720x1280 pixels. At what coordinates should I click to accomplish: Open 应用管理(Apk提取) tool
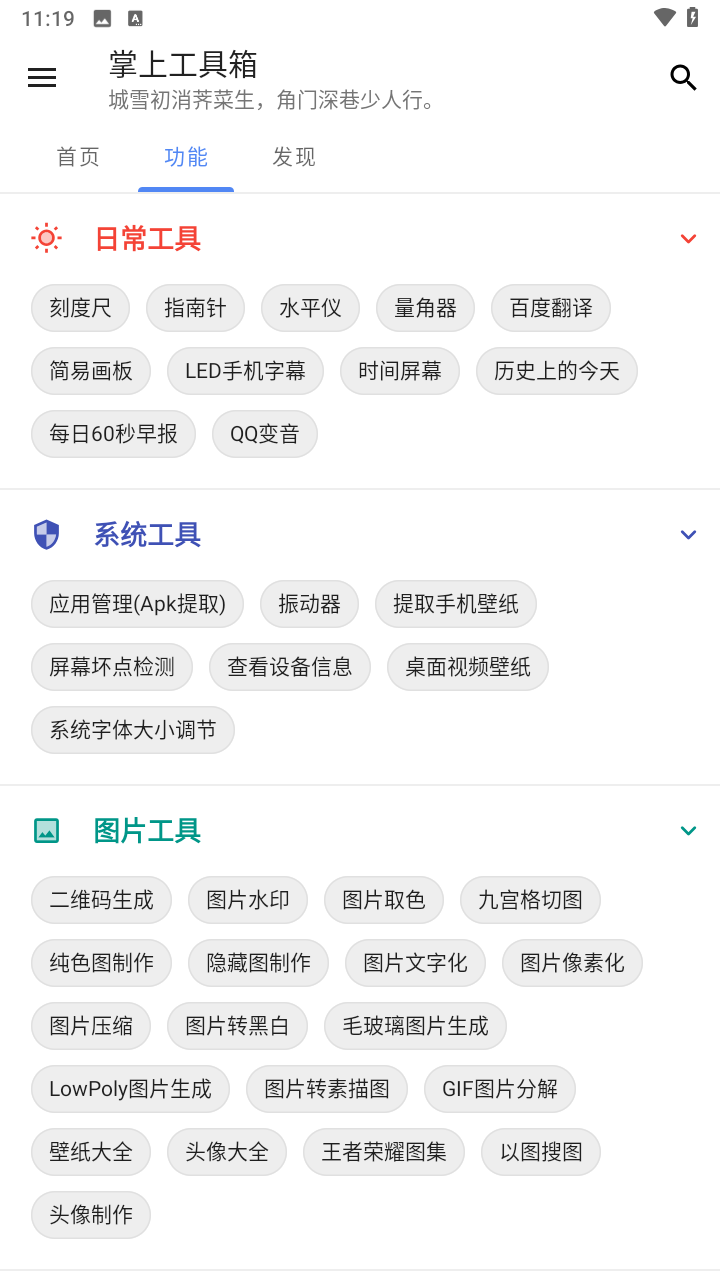pyautogui.click(x=138, y=604)
